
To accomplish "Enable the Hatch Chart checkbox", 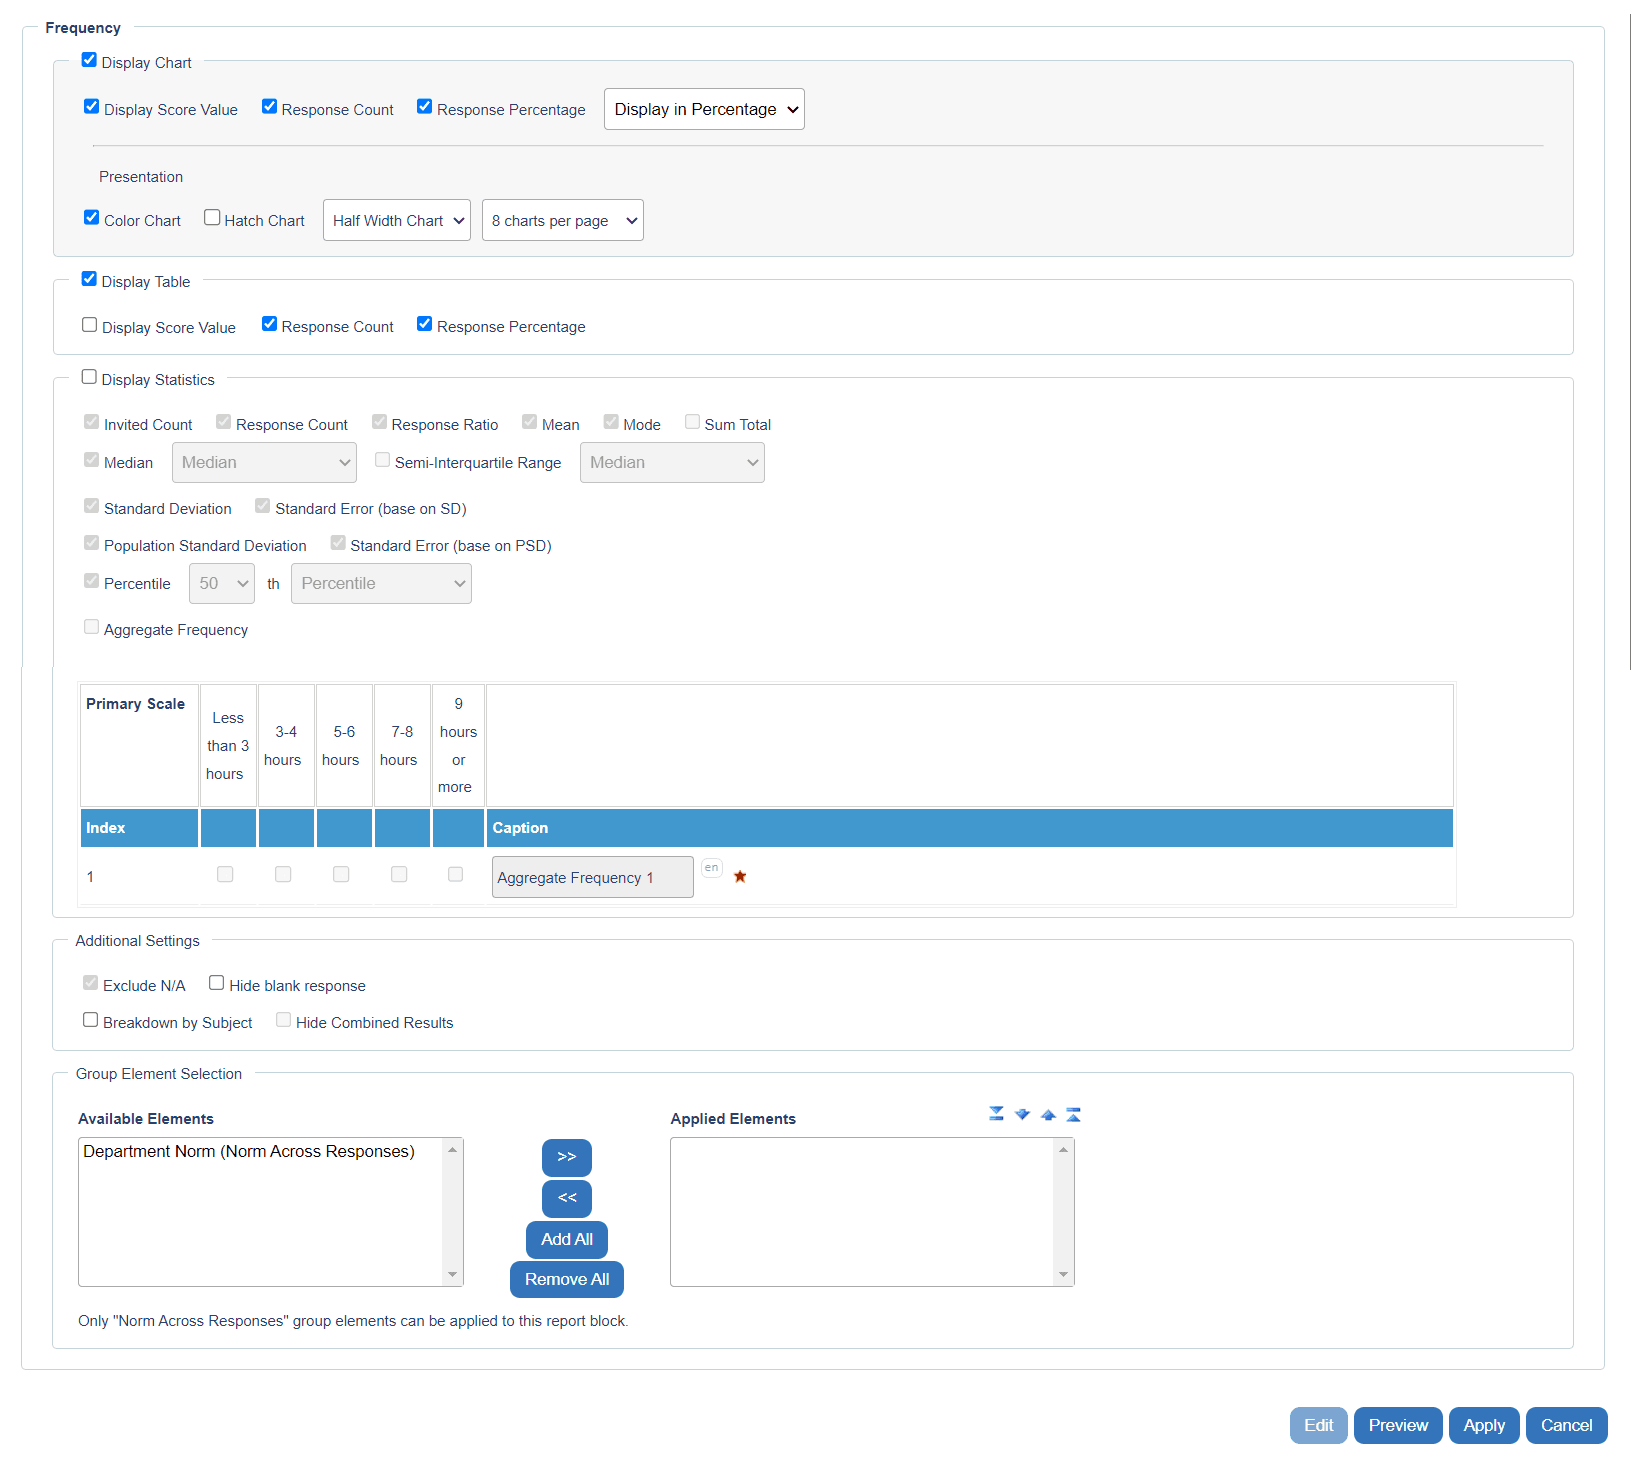I will 212,218.
